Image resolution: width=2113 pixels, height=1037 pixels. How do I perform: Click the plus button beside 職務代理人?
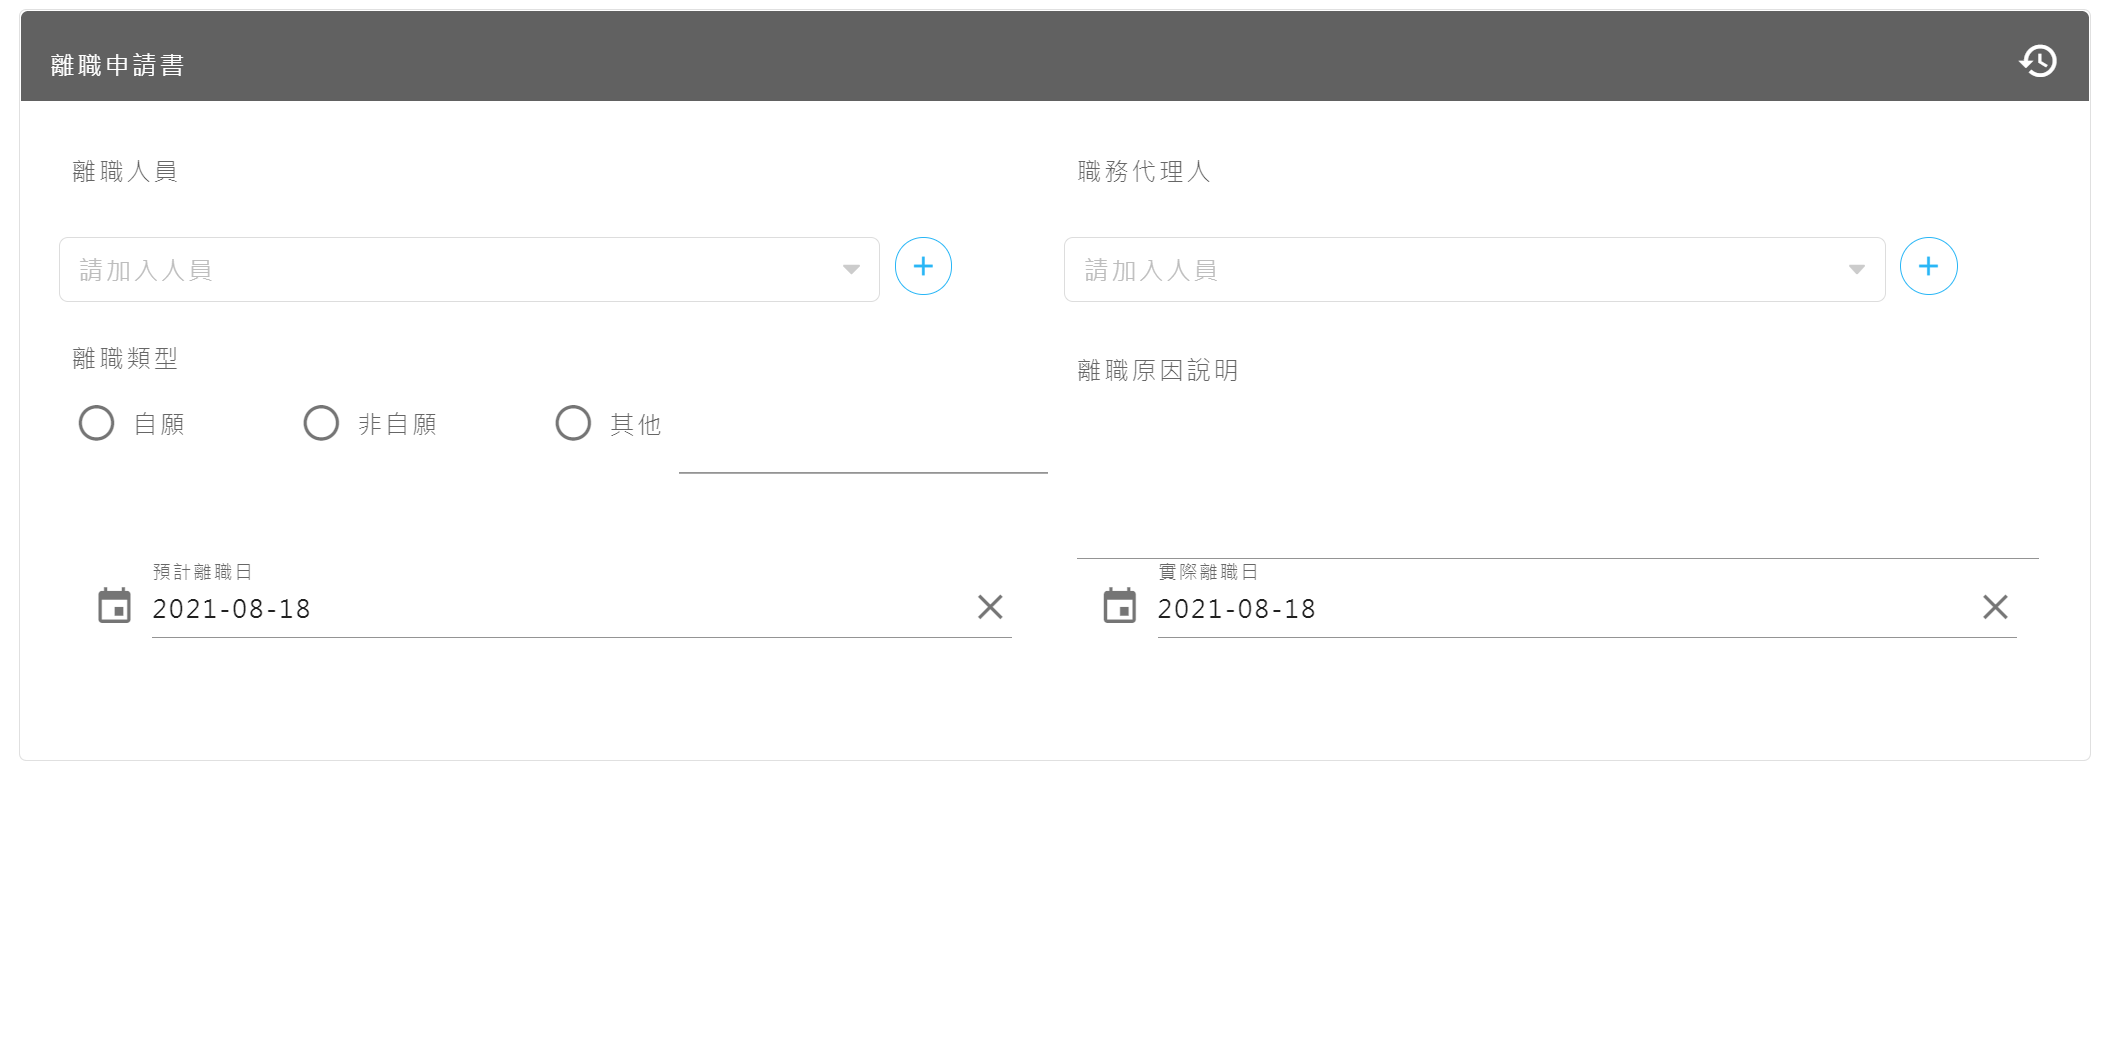tap(1927, 267)
